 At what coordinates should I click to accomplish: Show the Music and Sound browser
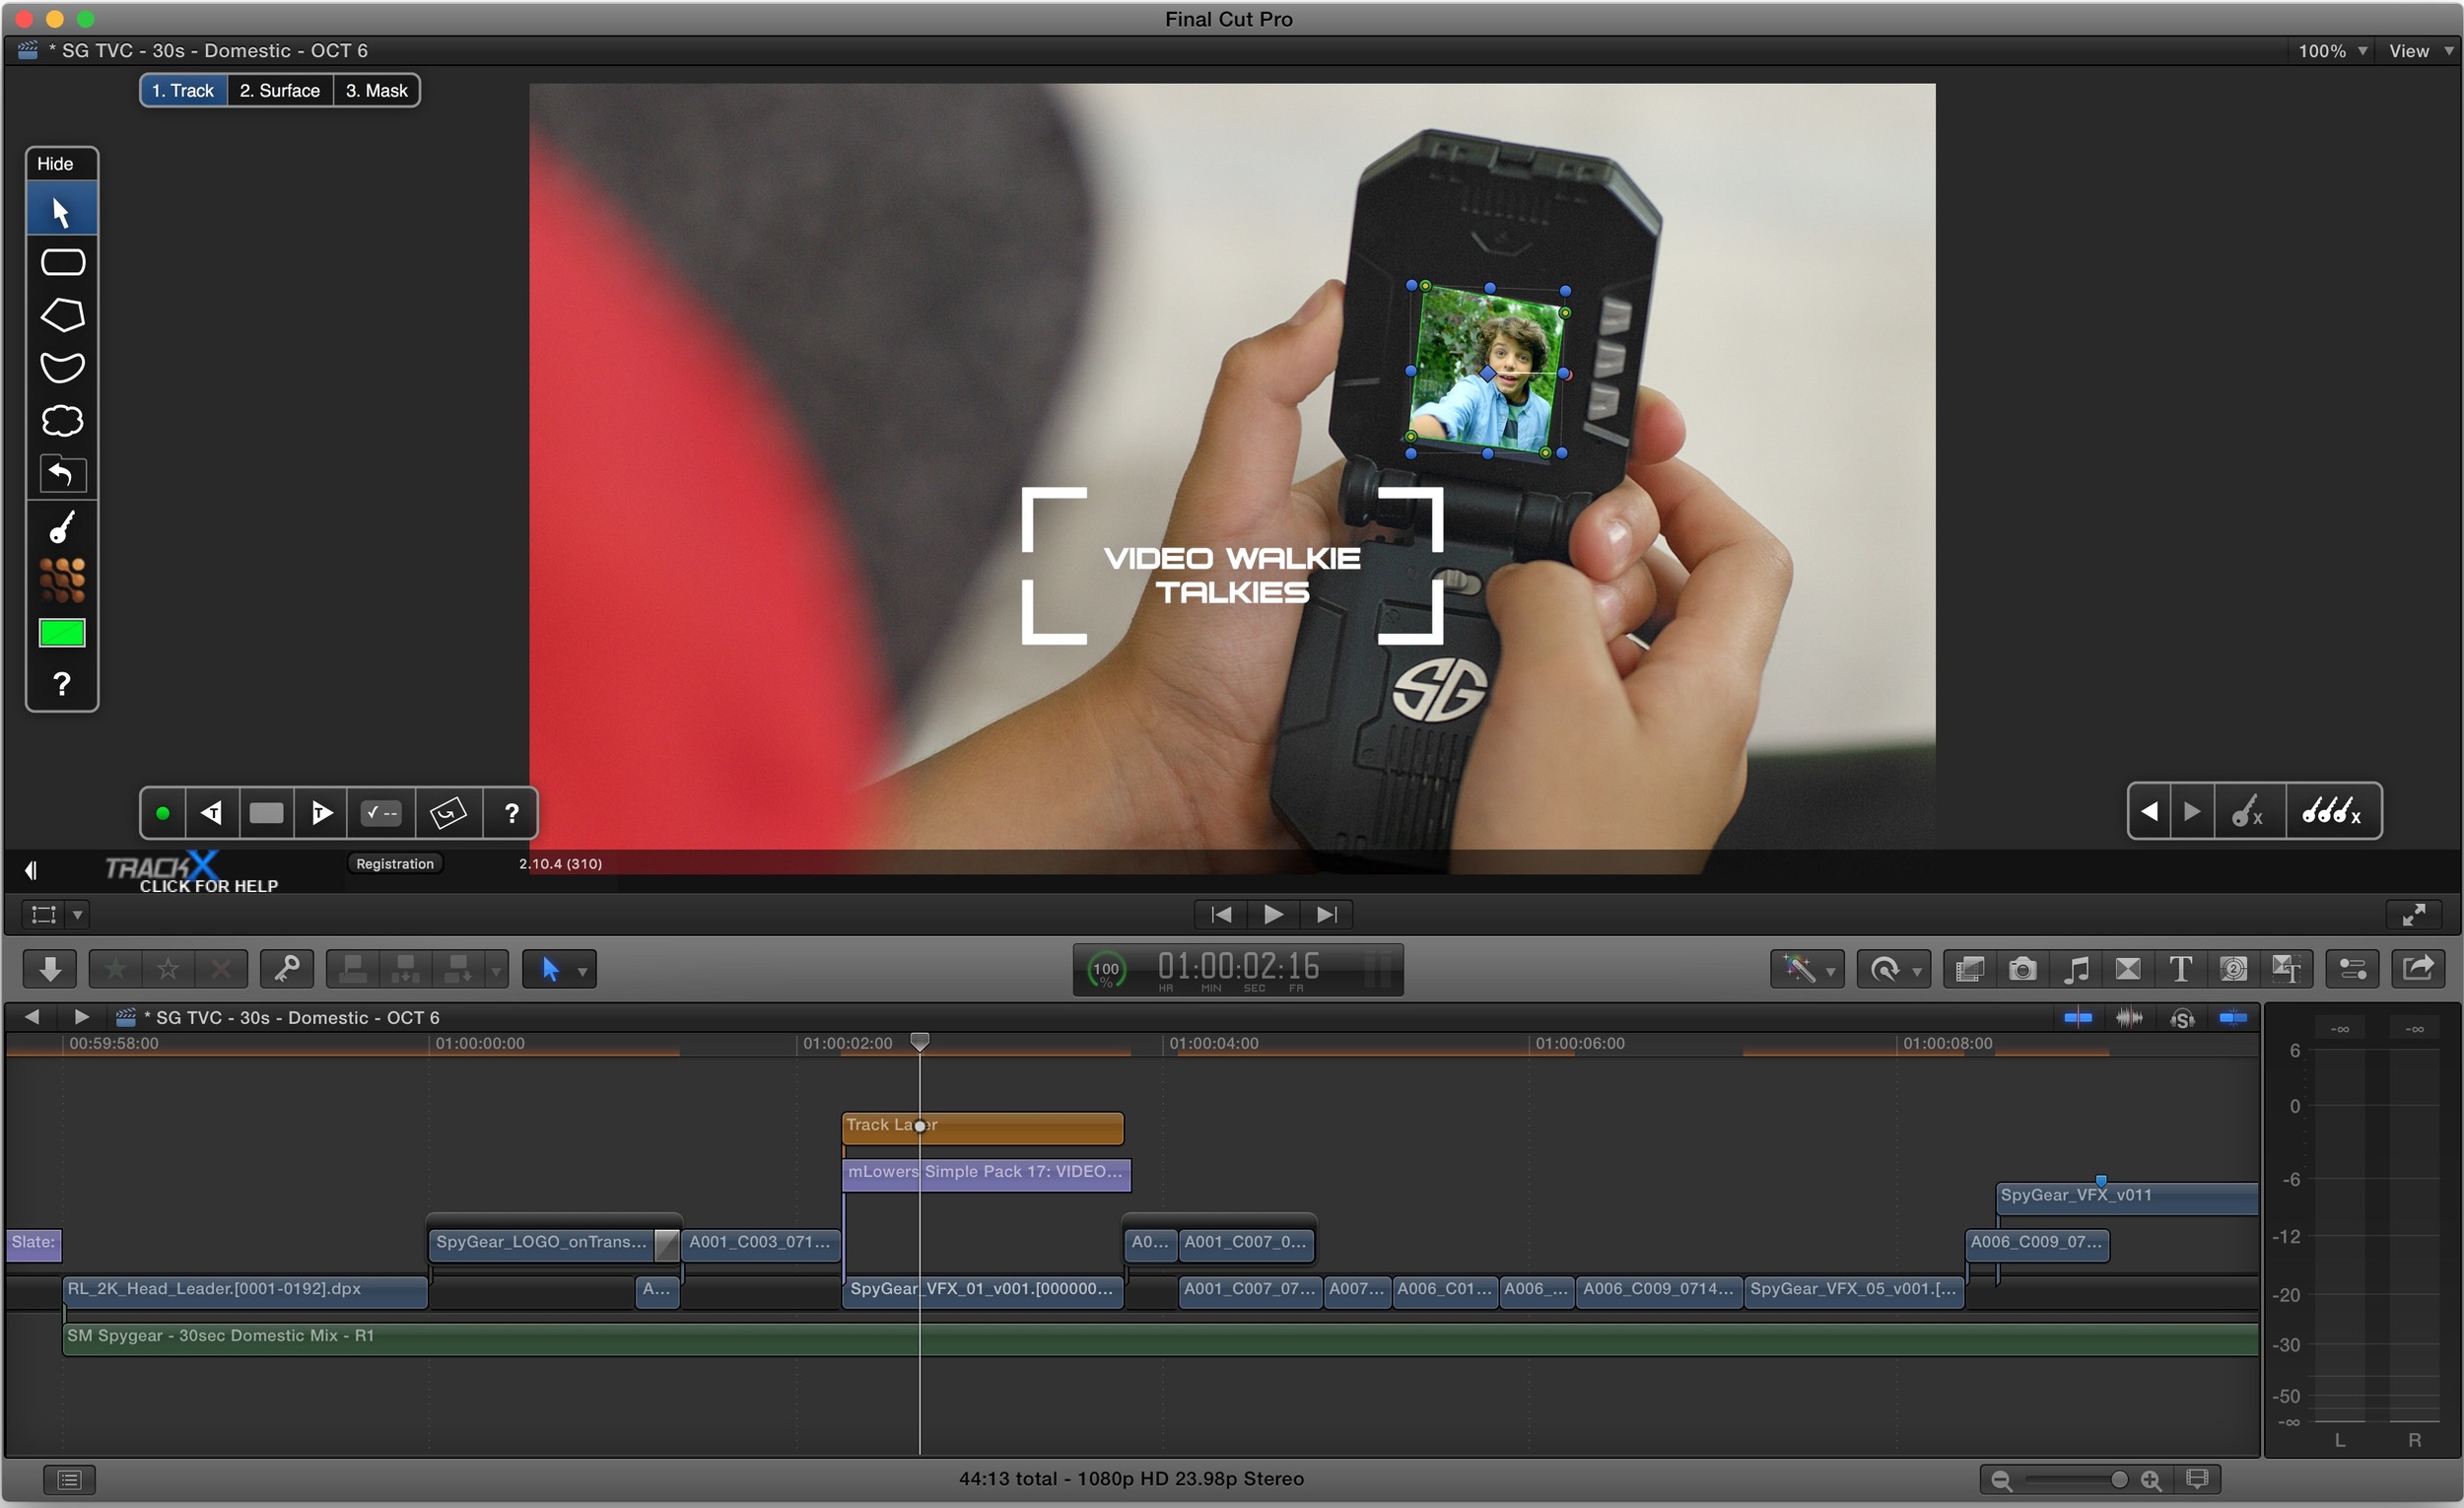(2075, 969)
